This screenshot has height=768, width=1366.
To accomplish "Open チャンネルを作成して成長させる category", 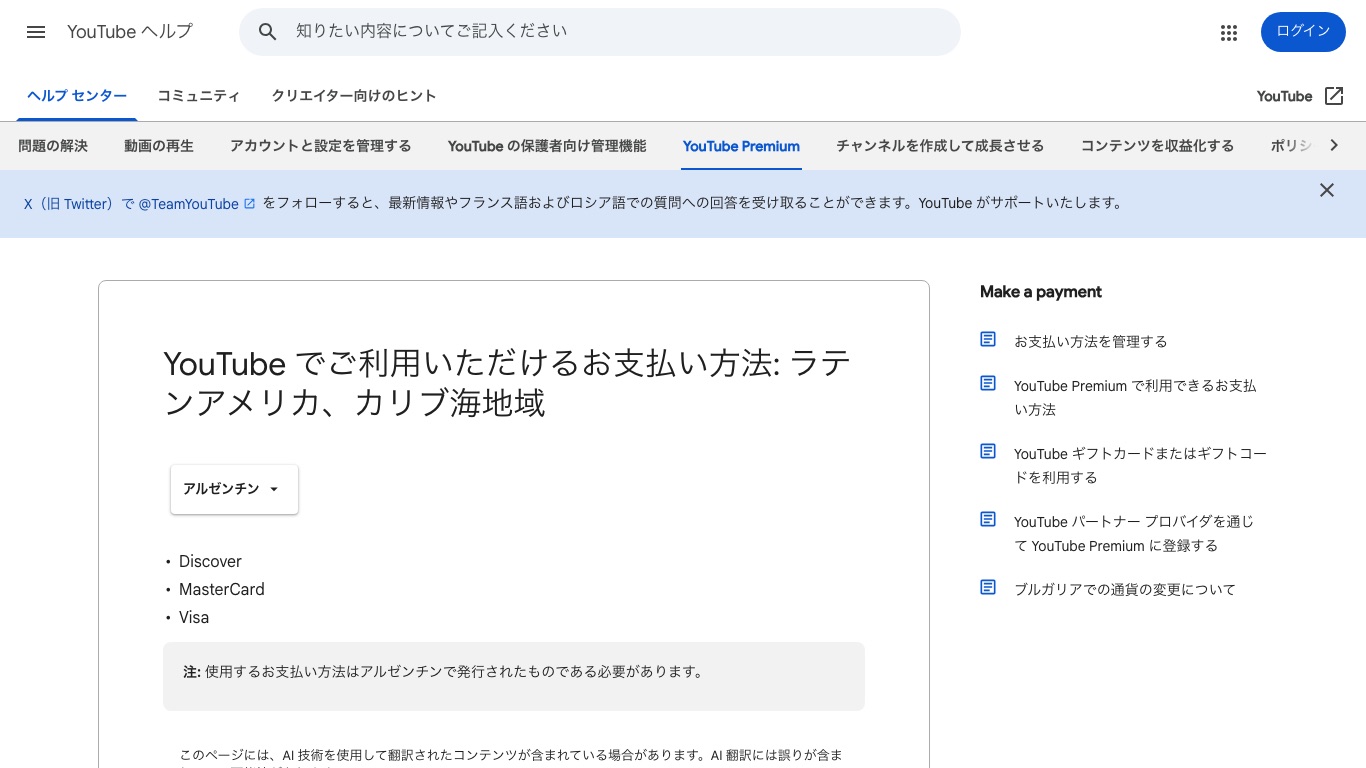I will pos(940,146).
